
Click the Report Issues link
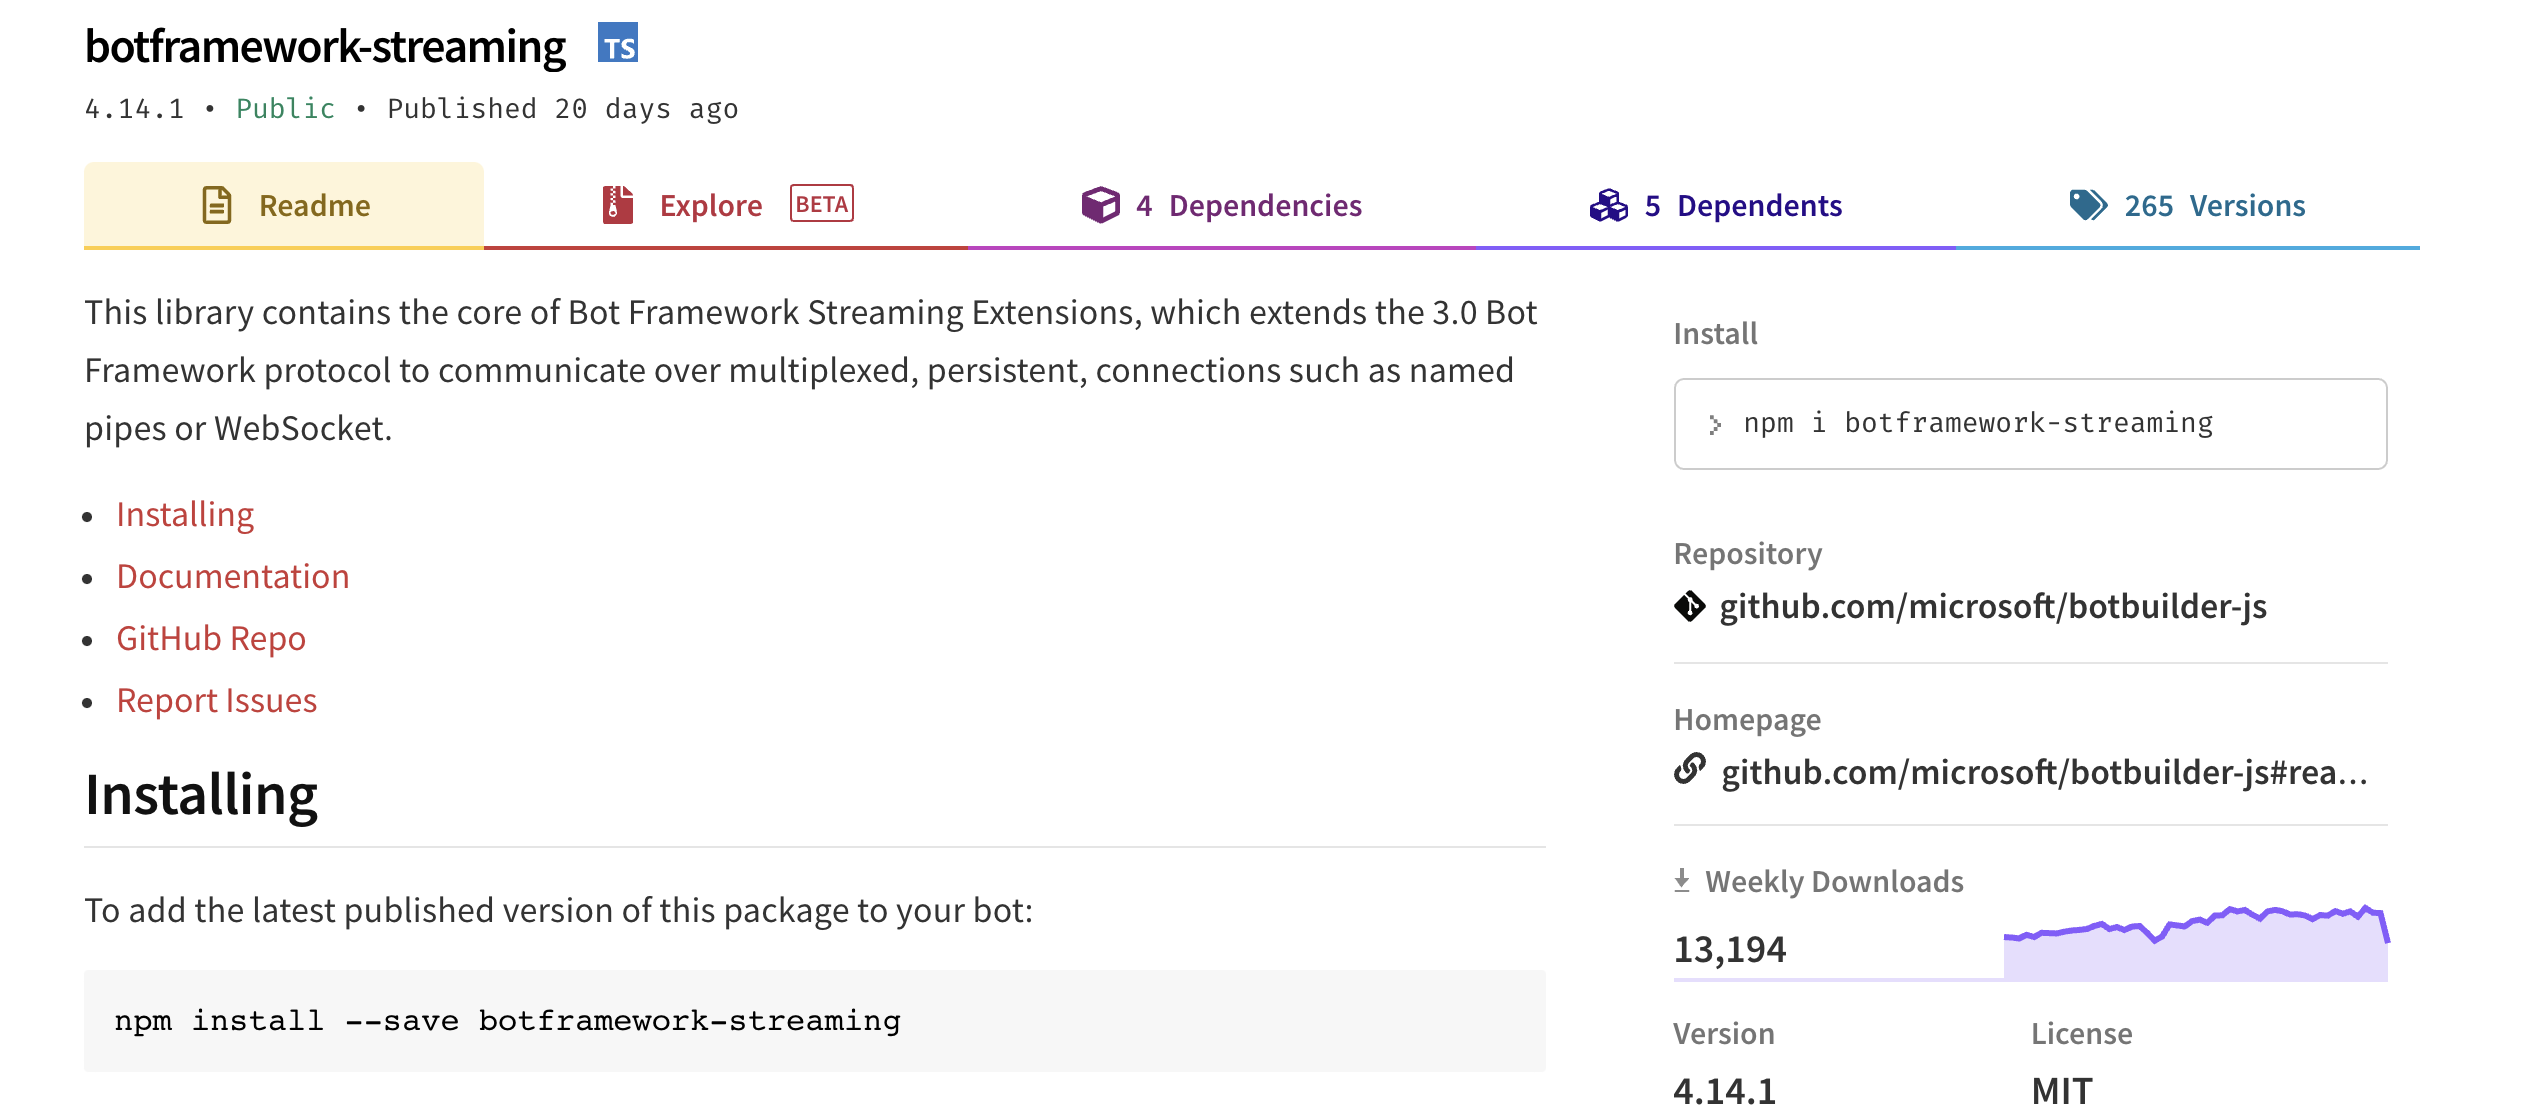(216, 700)
